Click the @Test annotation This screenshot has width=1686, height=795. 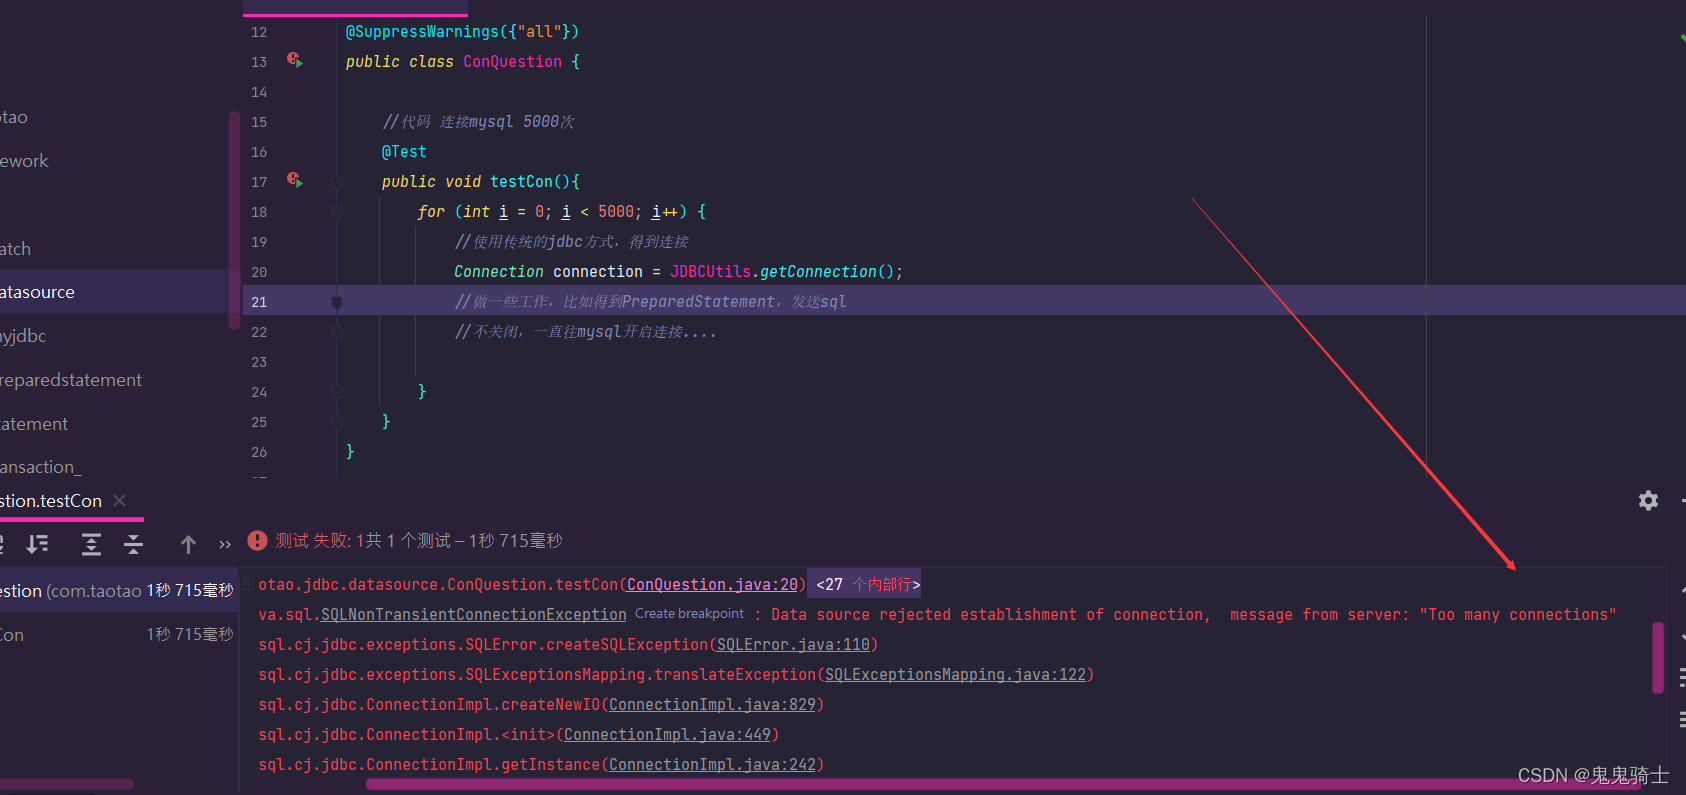tap(404, 152)
